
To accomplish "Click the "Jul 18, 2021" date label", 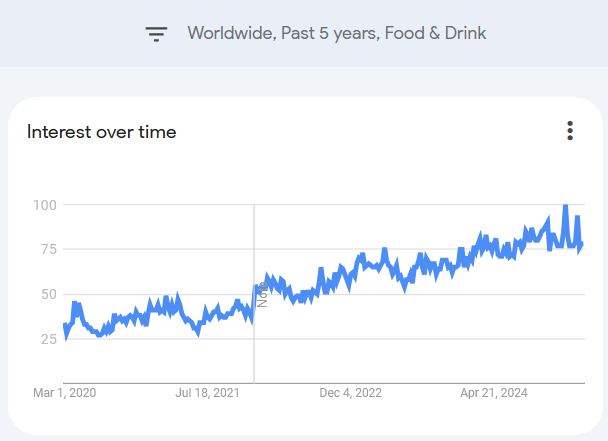I will (208, 394).
